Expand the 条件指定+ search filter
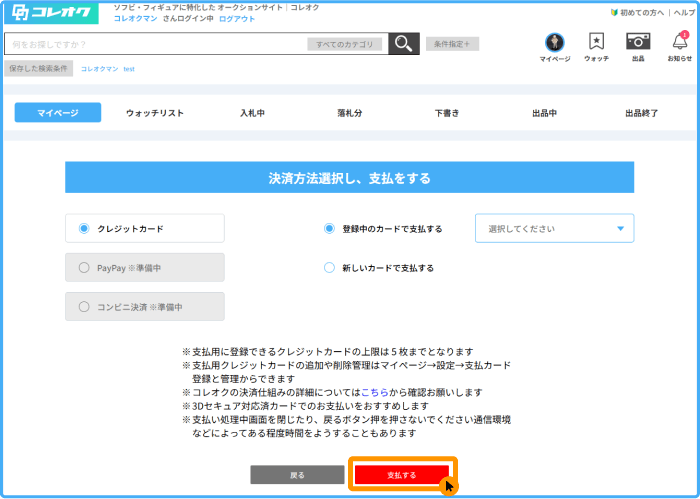 [452, 44]
